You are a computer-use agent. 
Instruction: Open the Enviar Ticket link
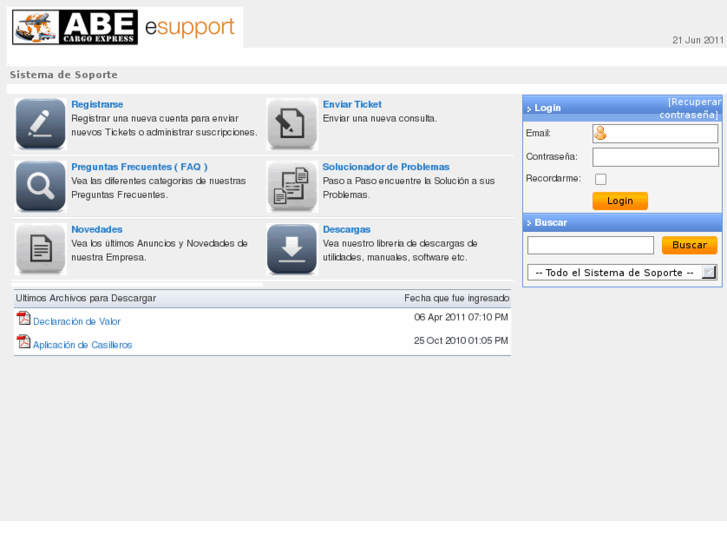click(352, 104)
